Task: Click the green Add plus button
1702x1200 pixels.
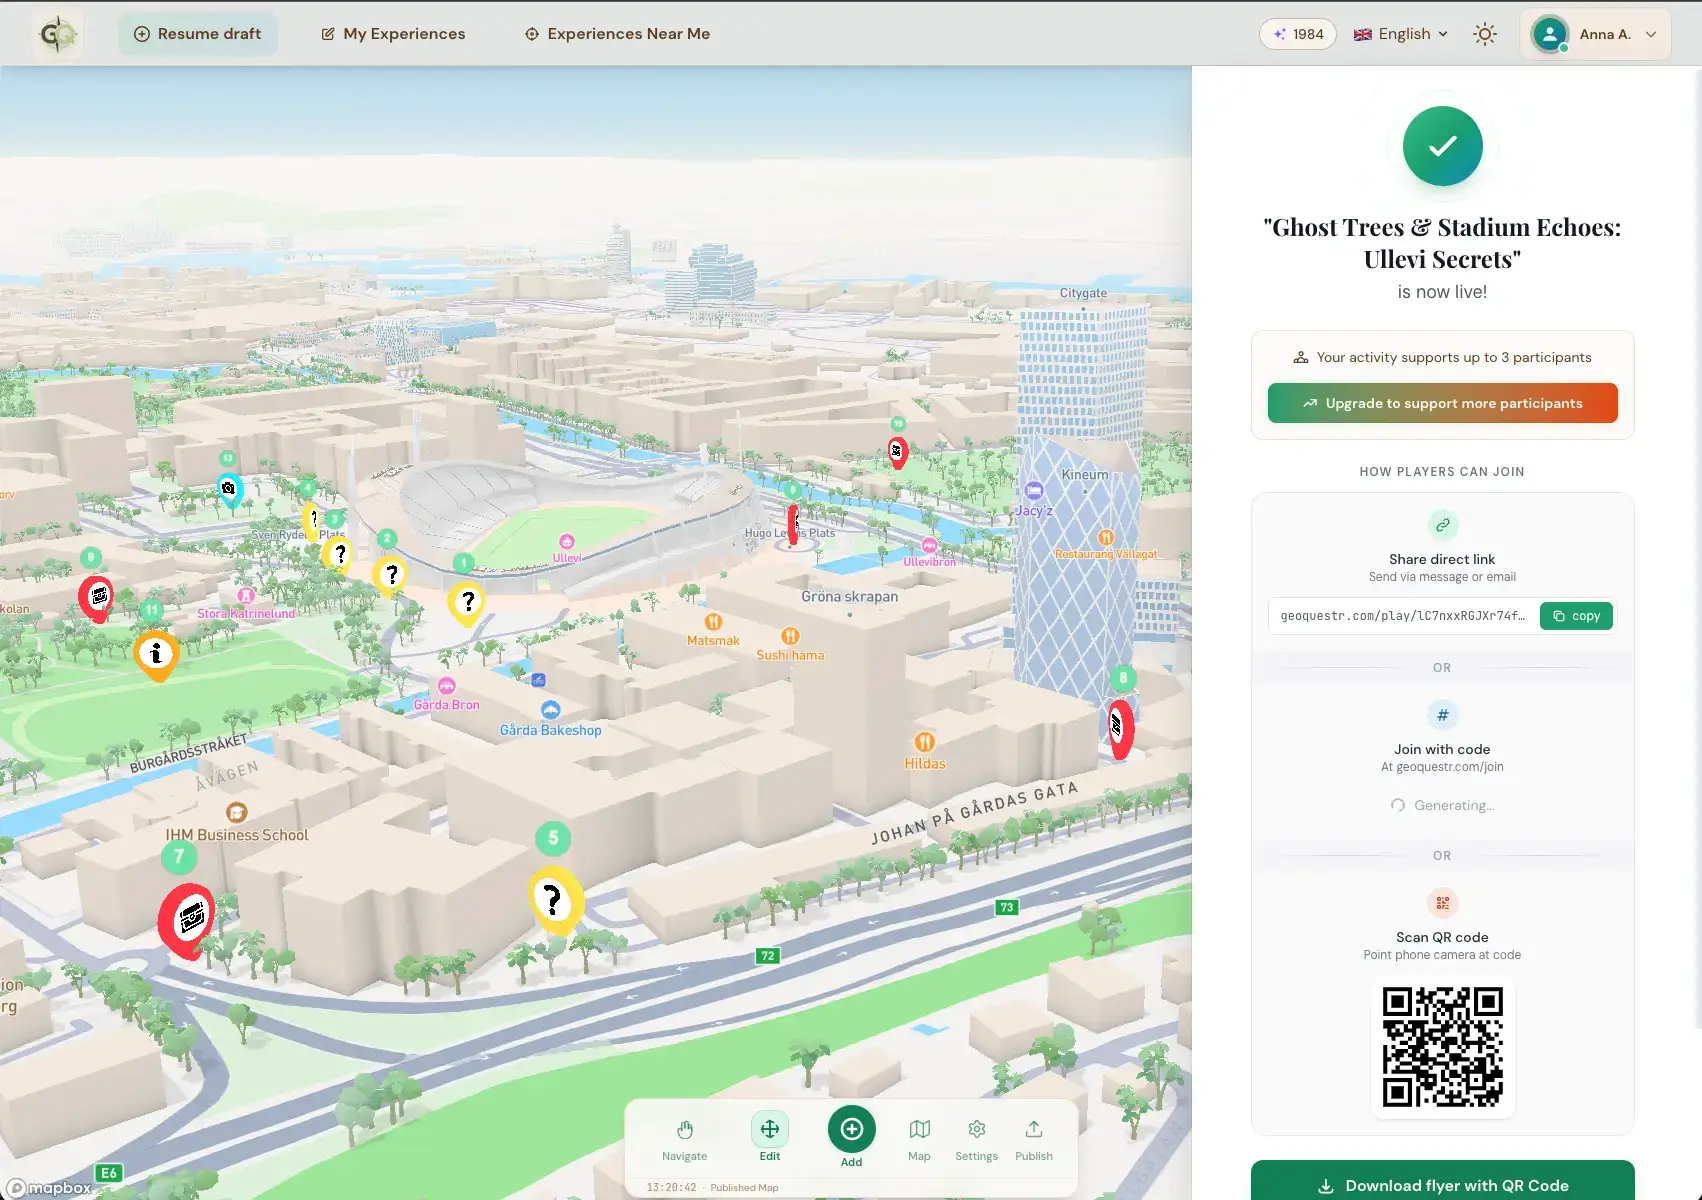Action: [x=851, y=1129]
